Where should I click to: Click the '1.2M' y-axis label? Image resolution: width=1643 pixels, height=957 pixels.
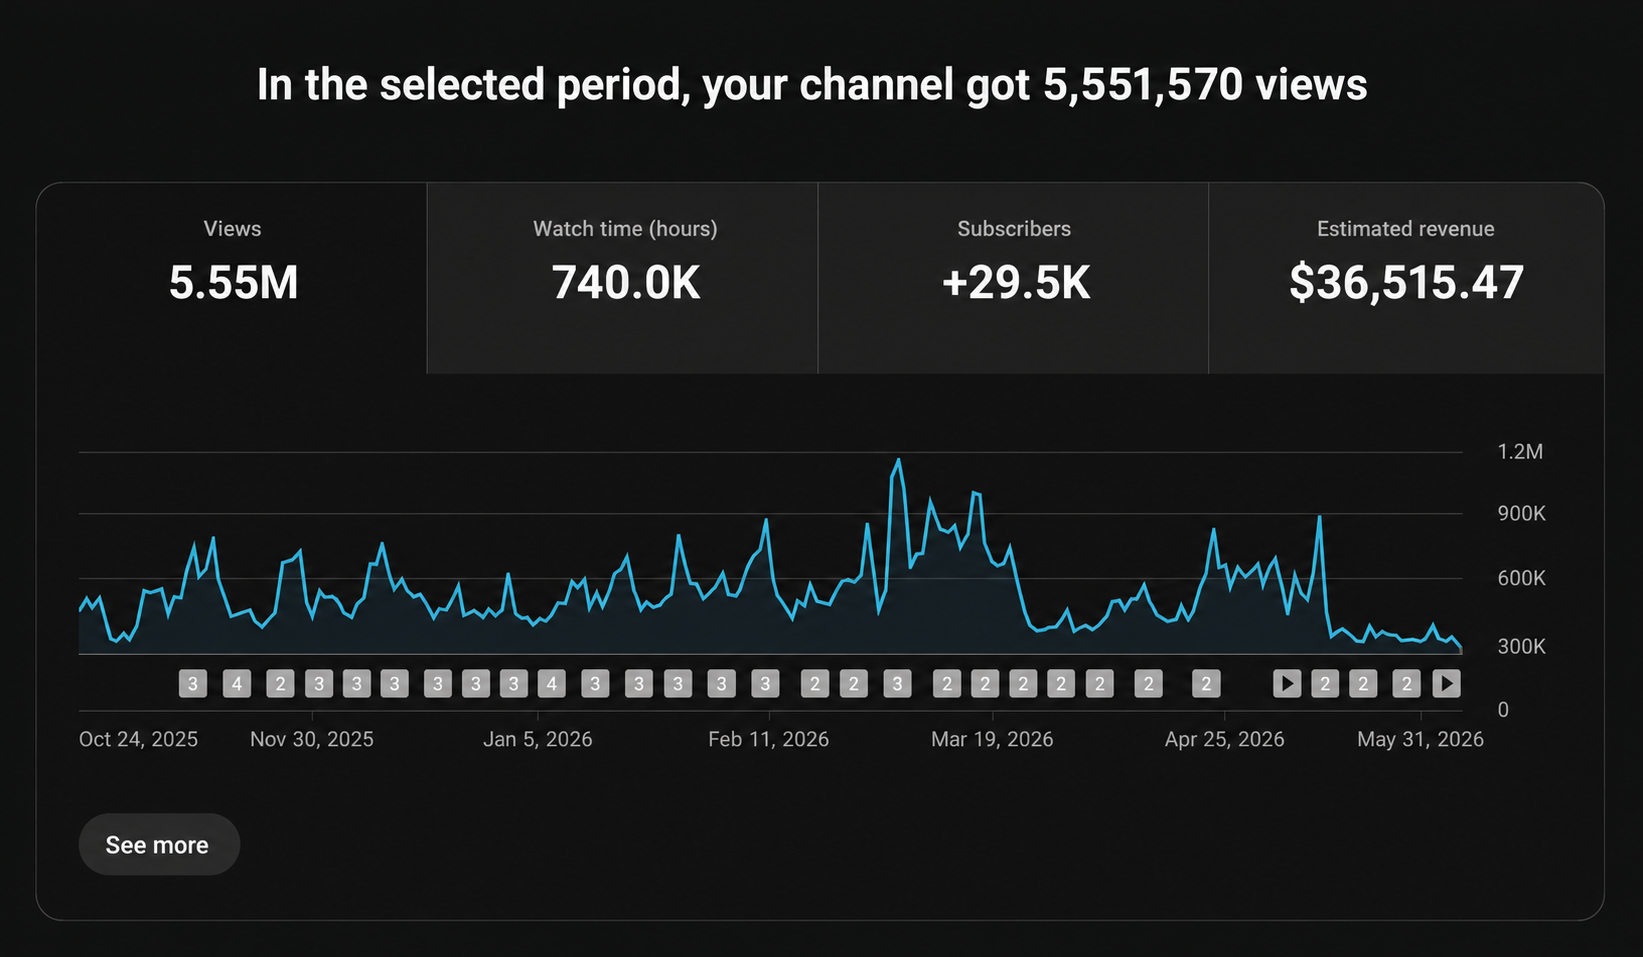[x=1520, y=452]
